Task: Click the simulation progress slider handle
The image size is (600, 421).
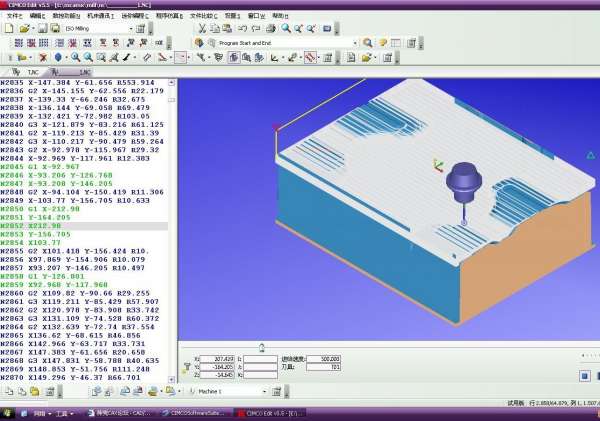Action: pyautogui.click(x=262, y=348)
